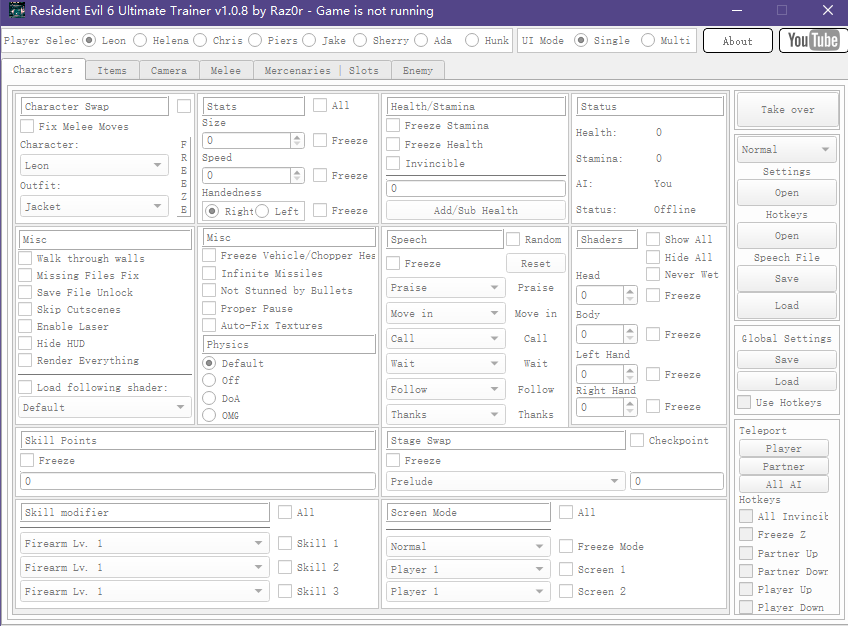The height and width of the screenshot is (626, 848).
Task: Open the Character dropdown showing Leon
Action: pos(94,165)
